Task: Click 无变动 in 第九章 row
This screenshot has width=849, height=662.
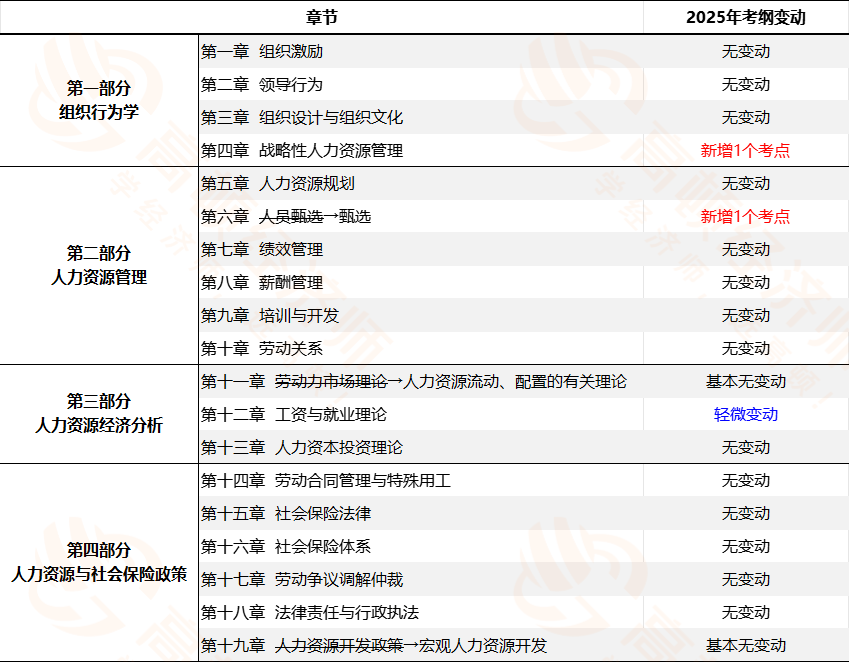Action: click(x=746, y=316)
